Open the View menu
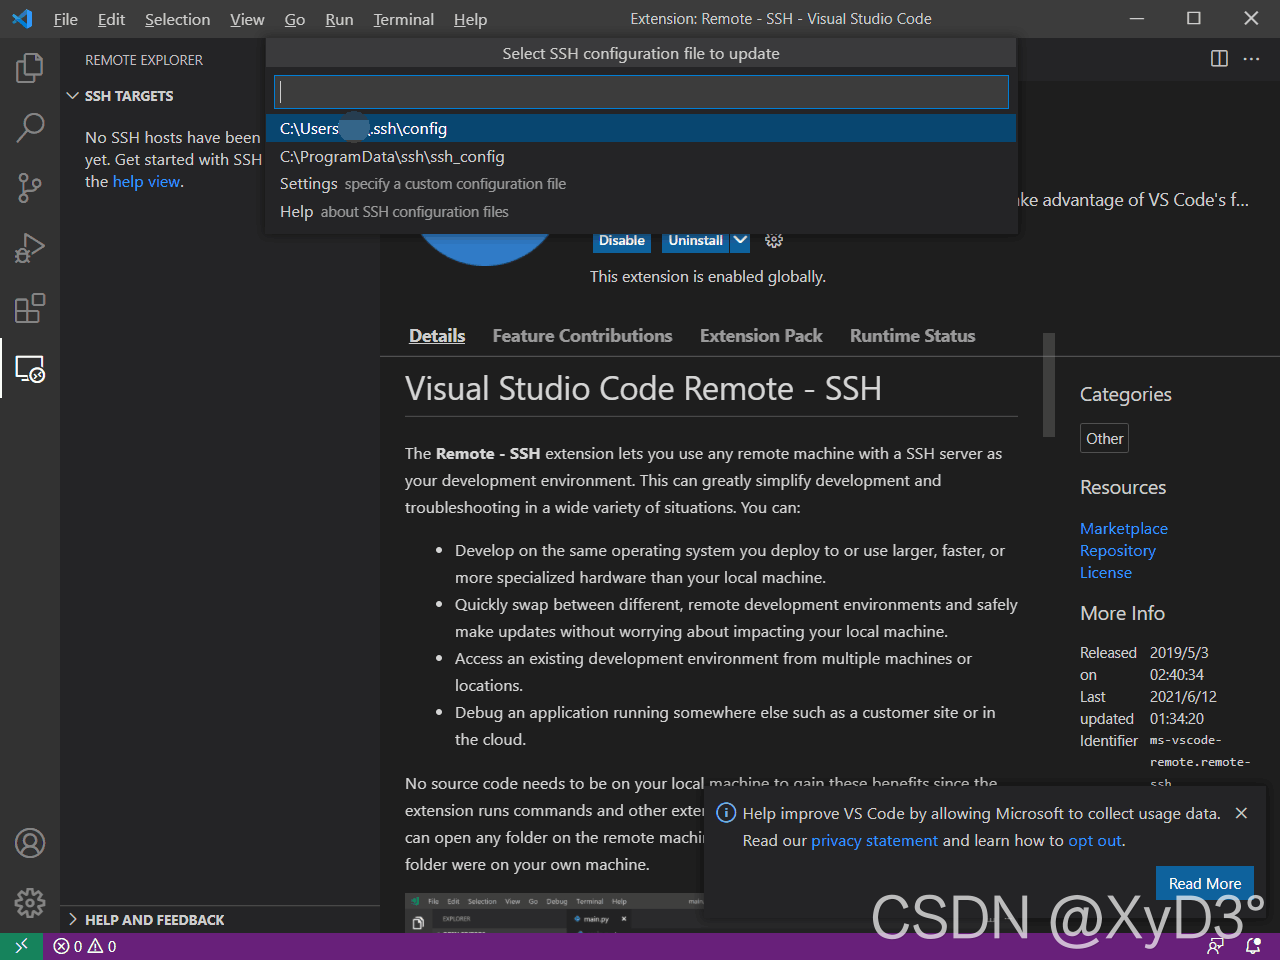 [247, 19]
